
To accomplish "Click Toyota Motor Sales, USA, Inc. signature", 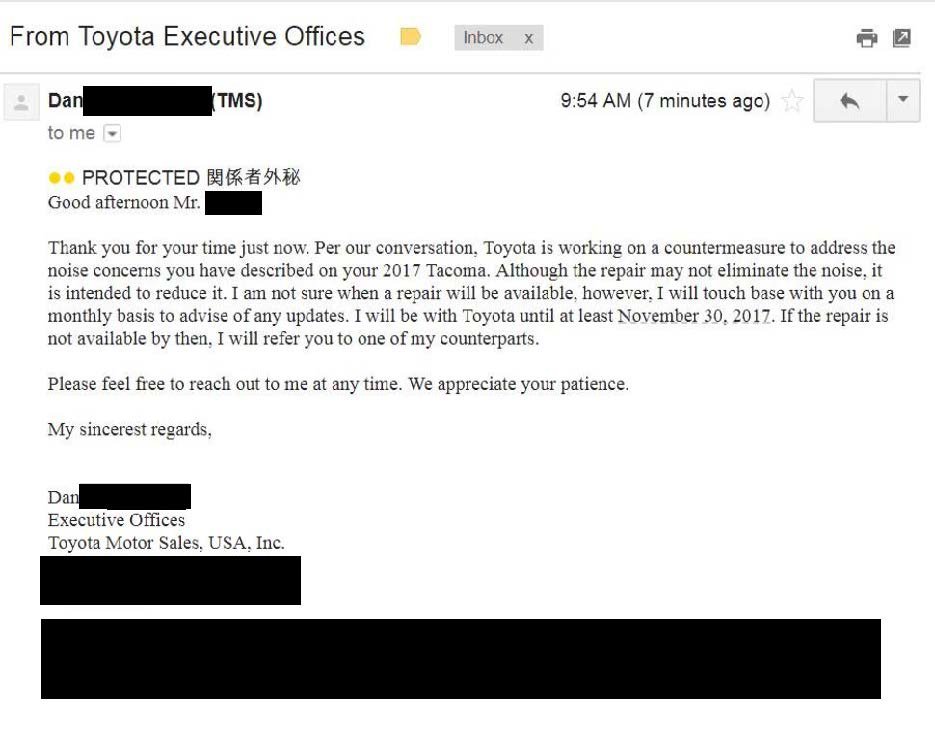I will pyautogui.click(x=166, y=543).
